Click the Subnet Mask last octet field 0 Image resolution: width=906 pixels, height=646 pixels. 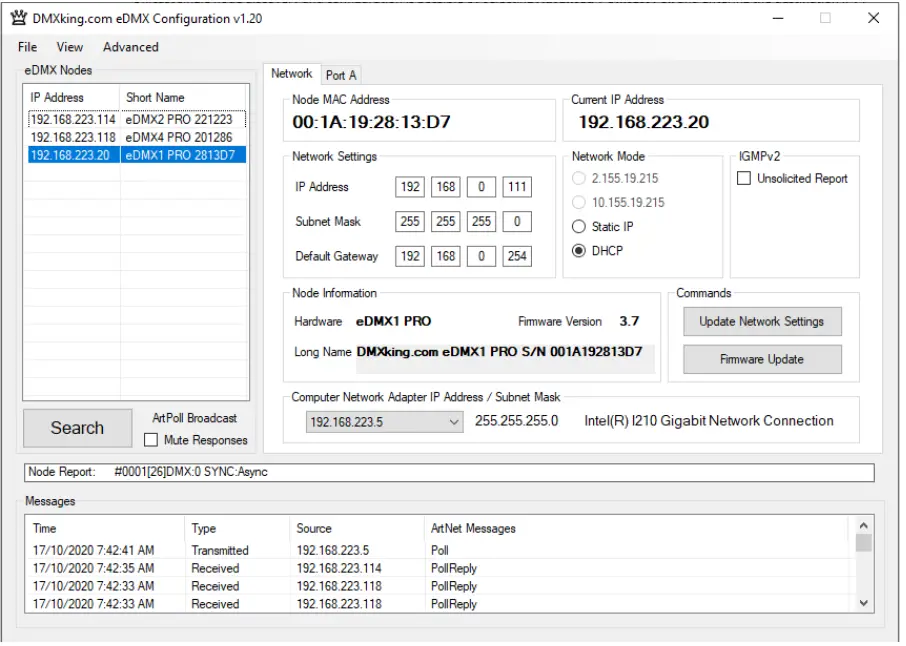pos(517,222)
